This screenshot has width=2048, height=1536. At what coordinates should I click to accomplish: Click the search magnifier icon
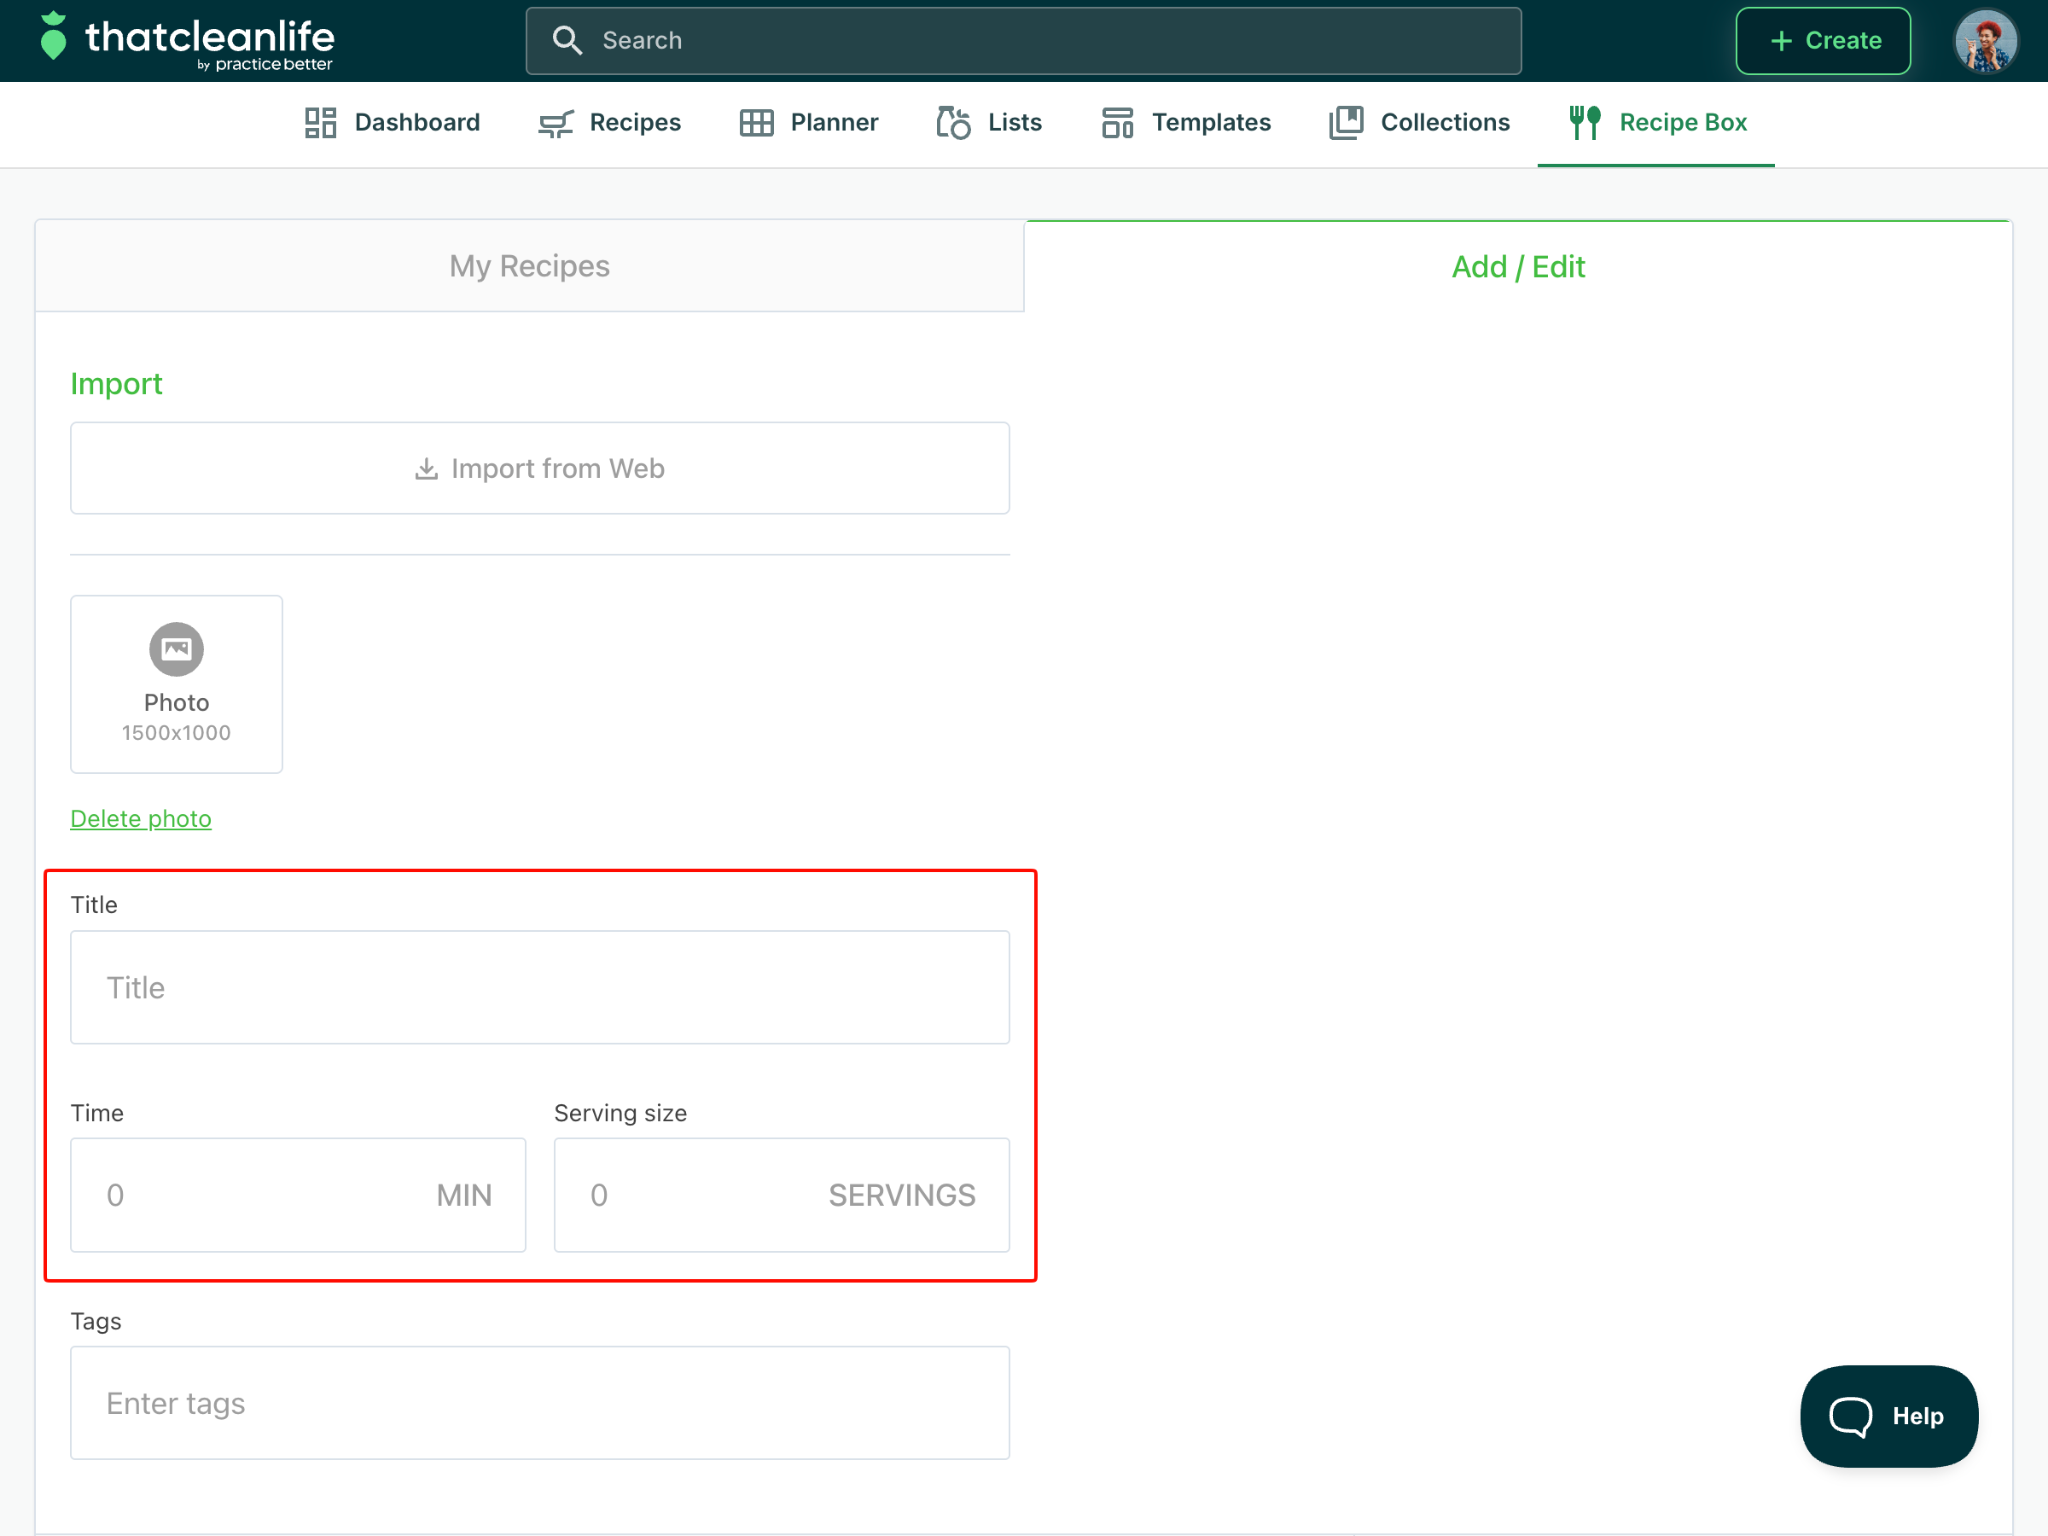coord(567,40)
